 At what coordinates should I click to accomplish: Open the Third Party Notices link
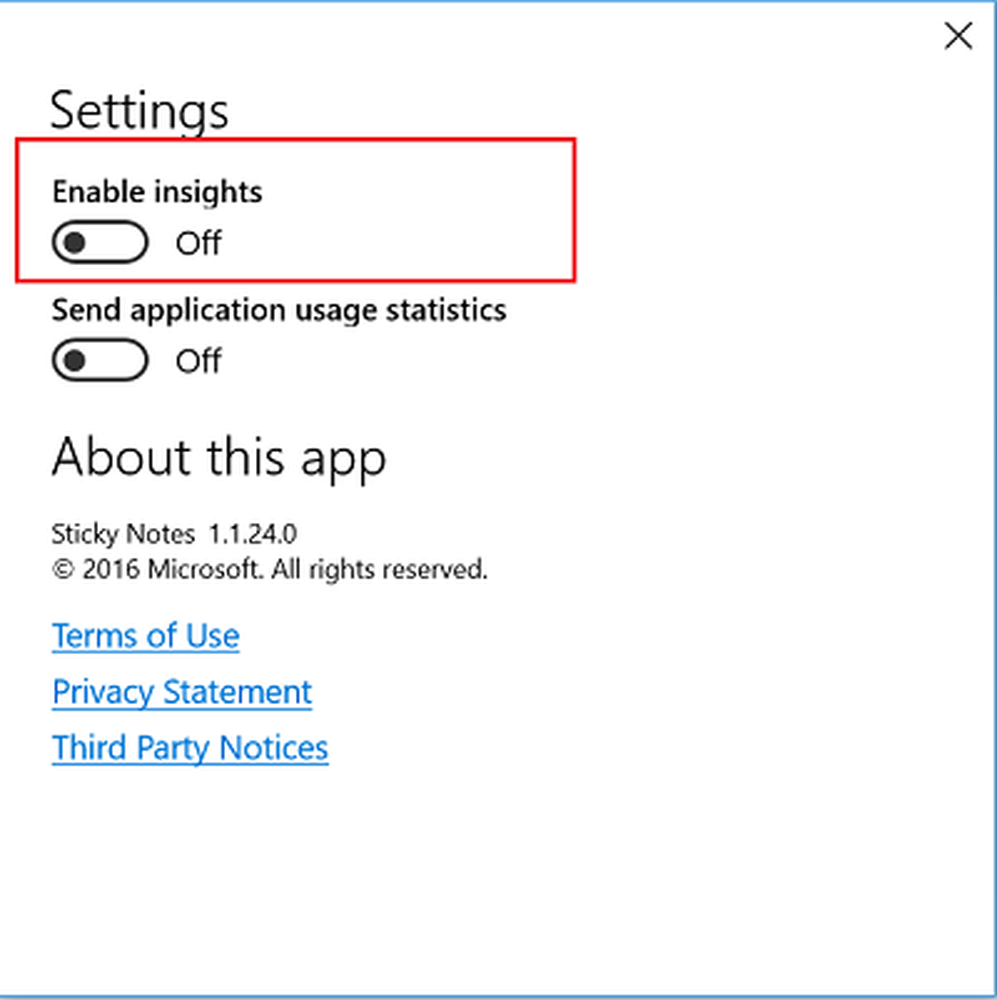pyautogui.click(x=190, y=748)
